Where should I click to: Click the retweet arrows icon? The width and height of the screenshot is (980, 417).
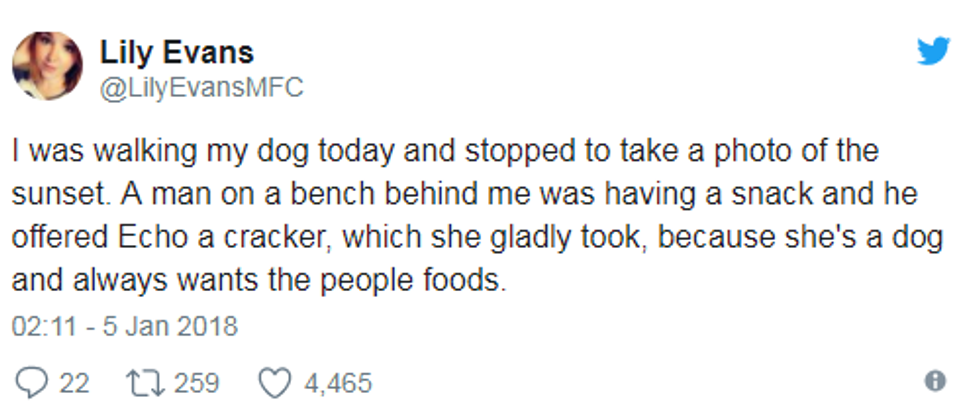coord(145,383)
